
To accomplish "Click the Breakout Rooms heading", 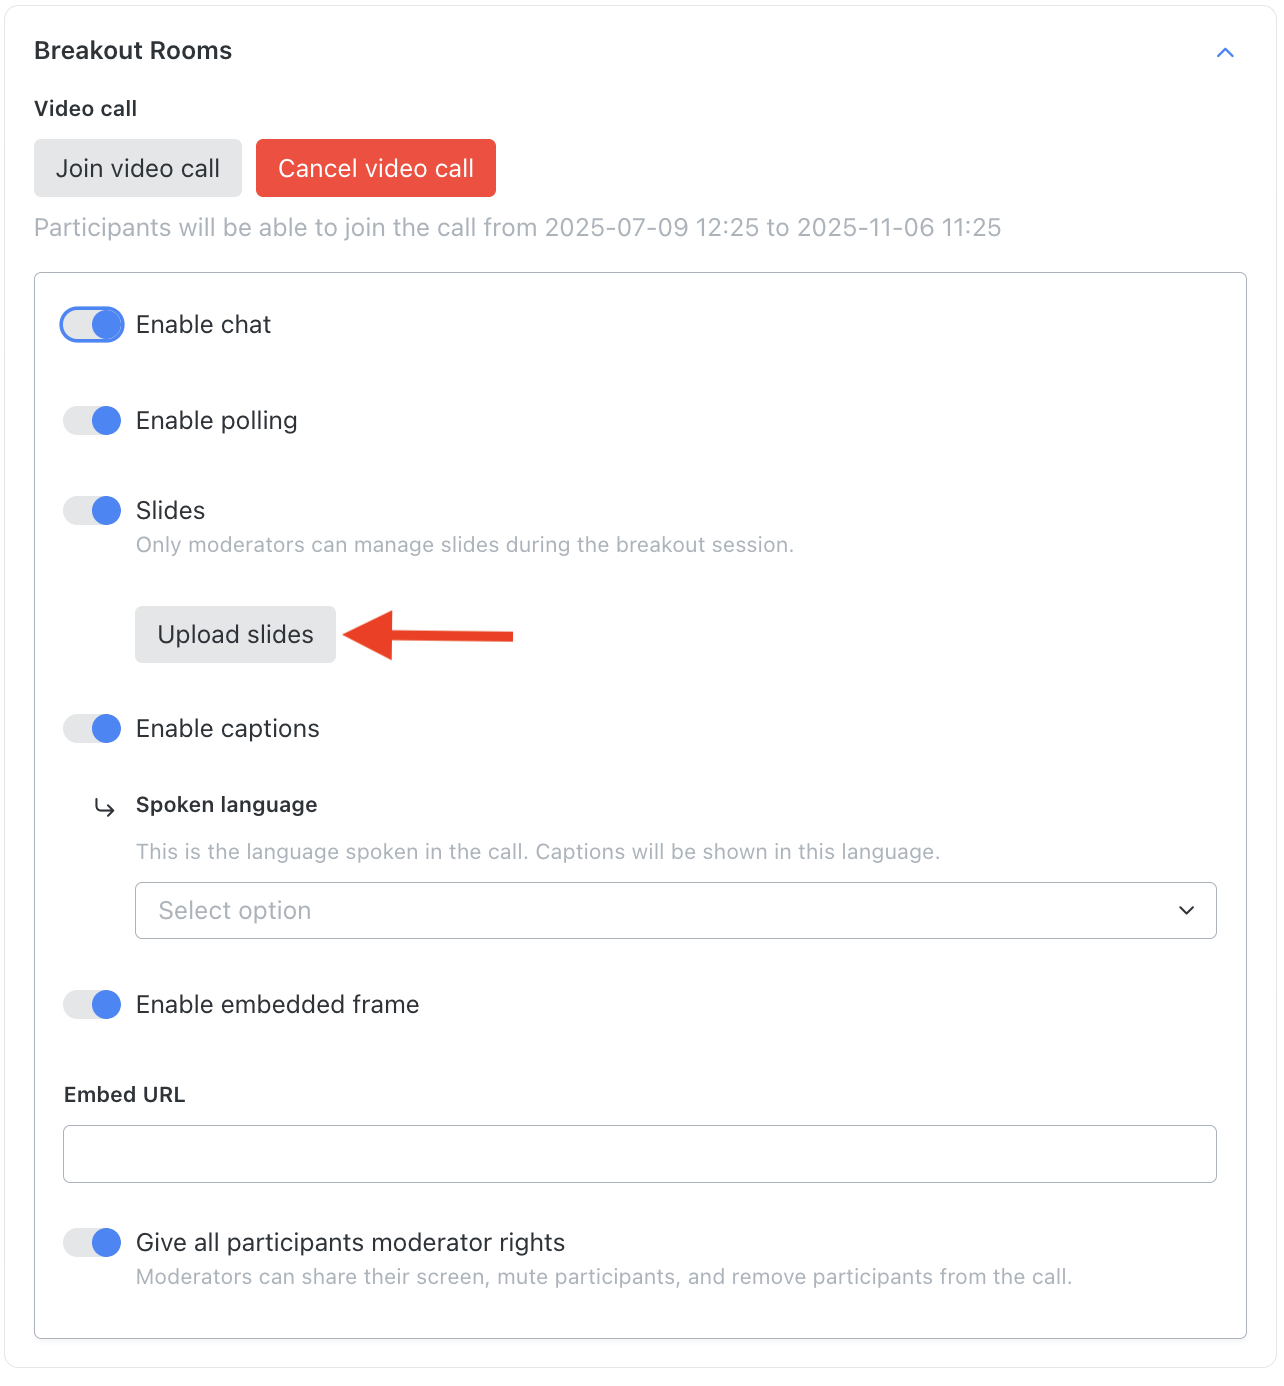I will tap(133, 51).
